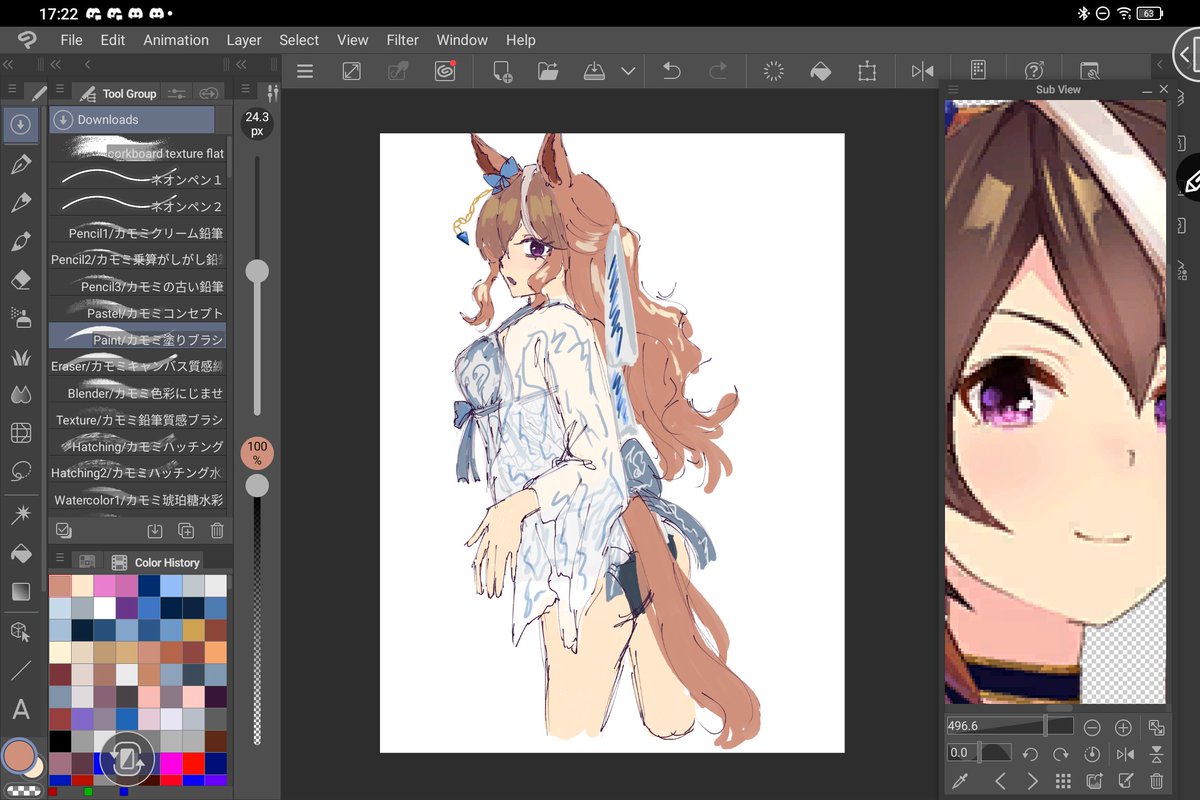This screenshot has height=800, width=1200.
Task: Open the Layer menu
Action: (244, 40)
